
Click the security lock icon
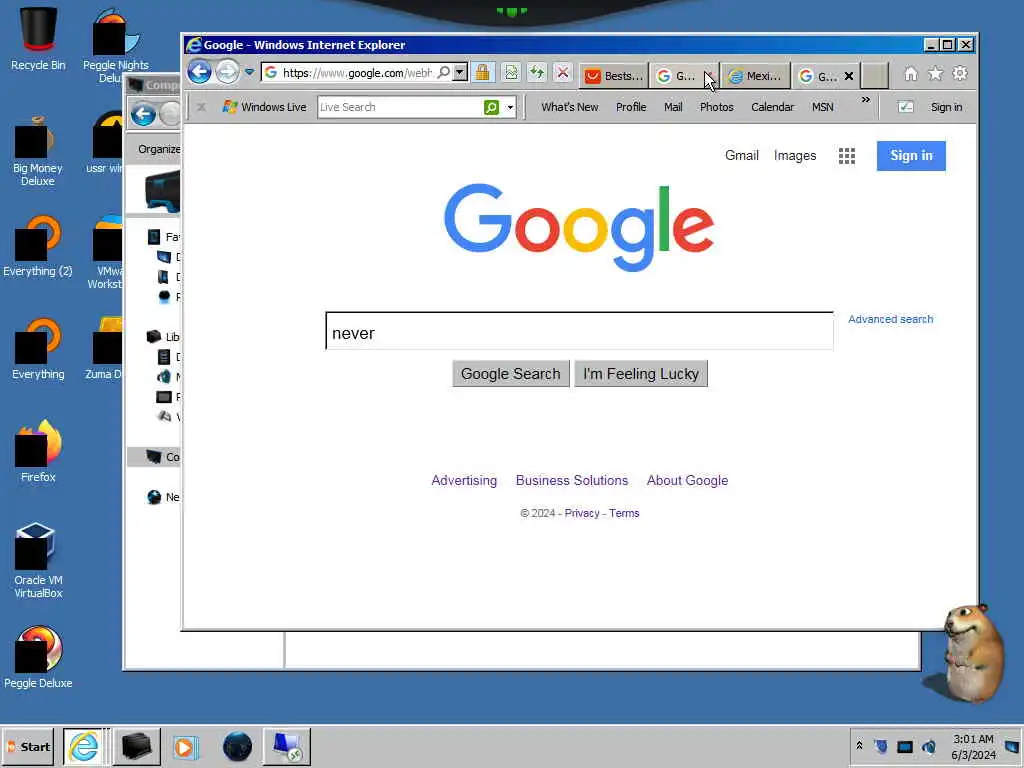[x=483, y=72]
